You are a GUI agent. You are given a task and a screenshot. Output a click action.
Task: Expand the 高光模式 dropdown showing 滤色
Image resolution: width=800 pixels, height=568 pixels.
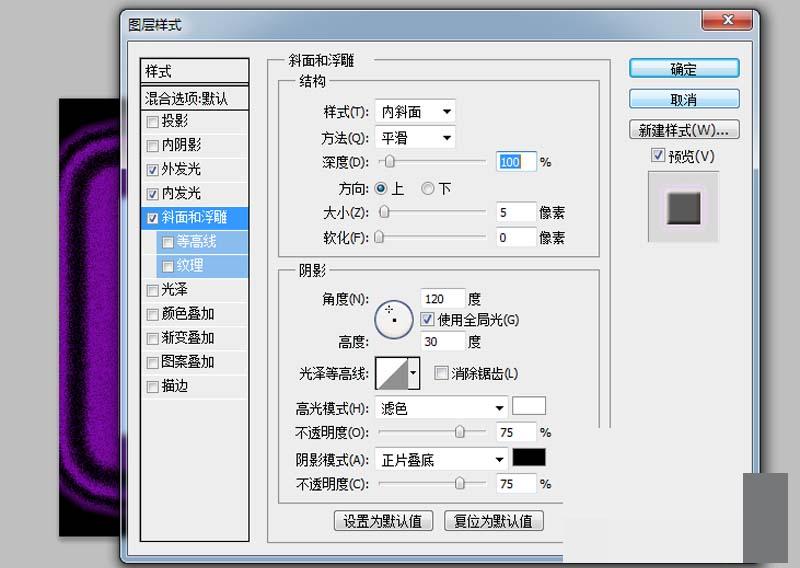tap(441, 408)
